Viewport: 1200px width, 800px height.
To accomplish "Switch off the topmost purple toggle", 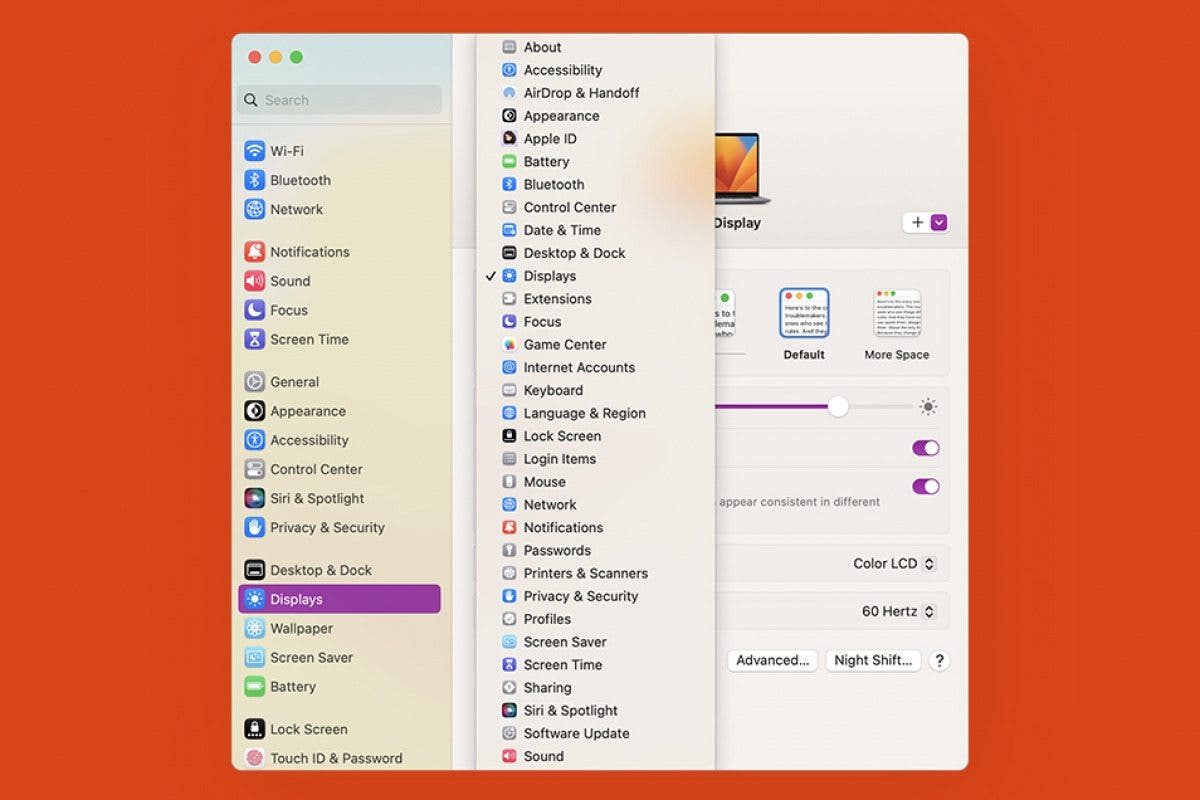I will coord(923,448).
